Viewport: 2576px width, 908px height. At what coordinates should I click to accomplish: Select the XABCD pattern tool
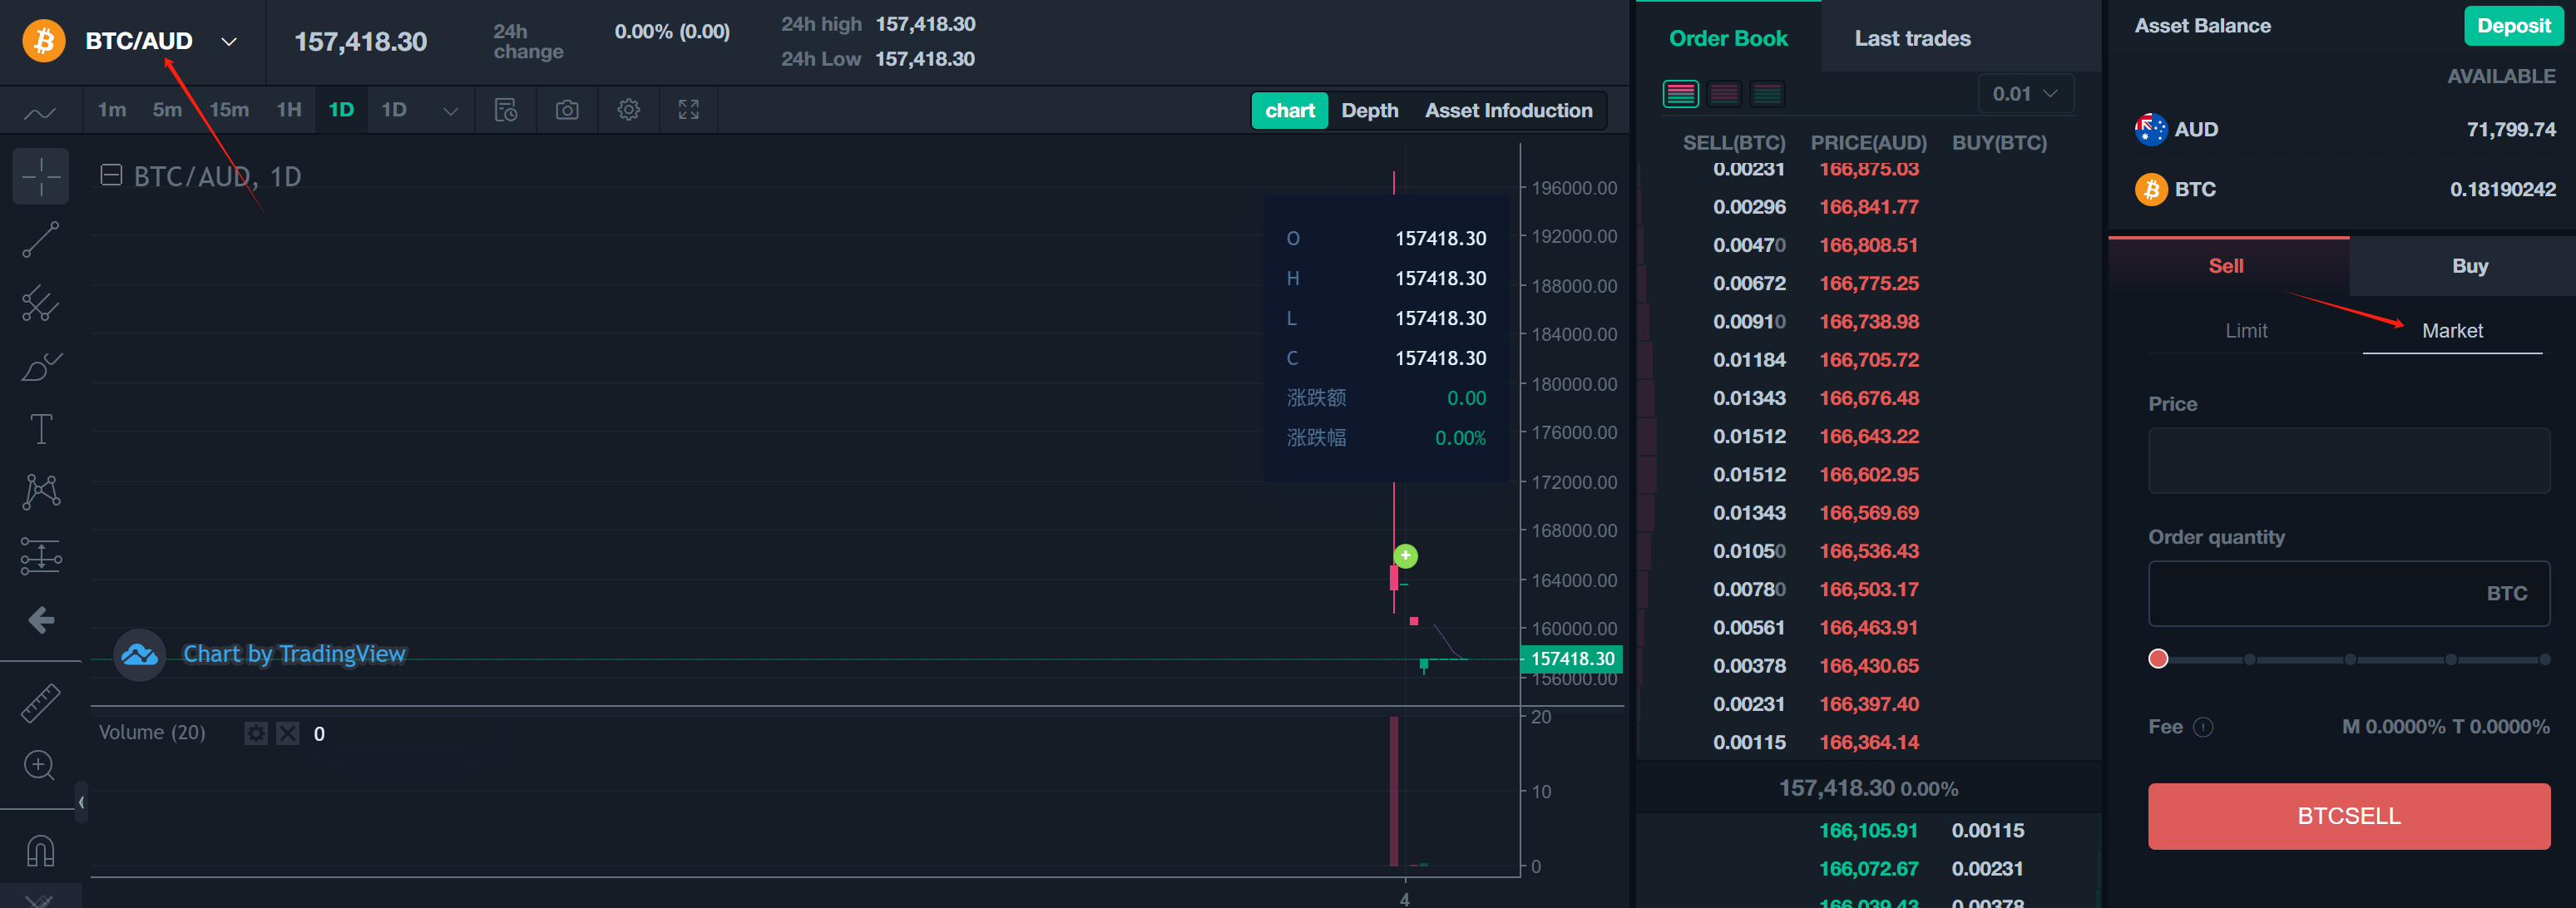40,491
